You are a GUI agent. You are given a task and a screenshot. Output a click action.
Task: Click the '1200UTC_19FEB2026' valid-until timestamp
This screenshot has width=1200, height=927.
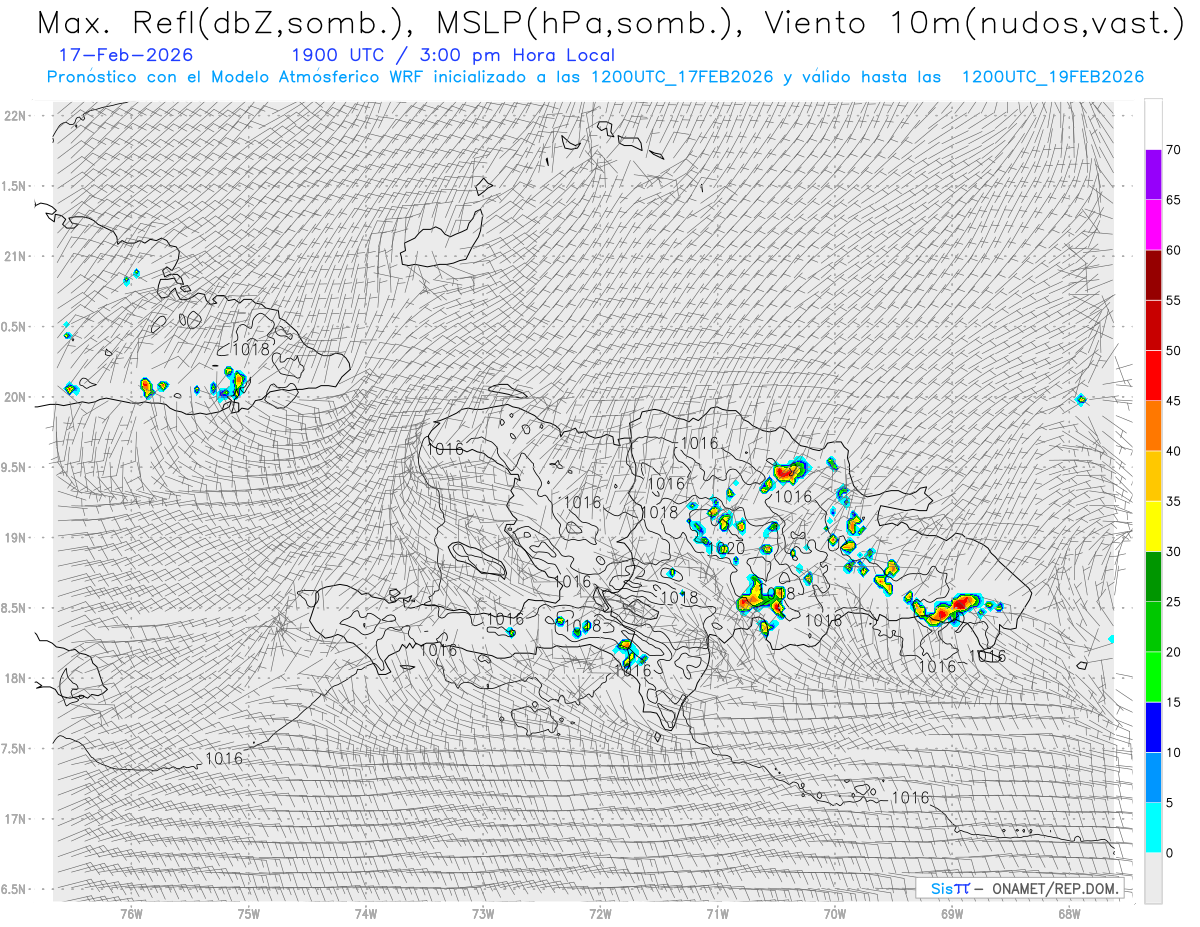click(x=1053, y=77)
